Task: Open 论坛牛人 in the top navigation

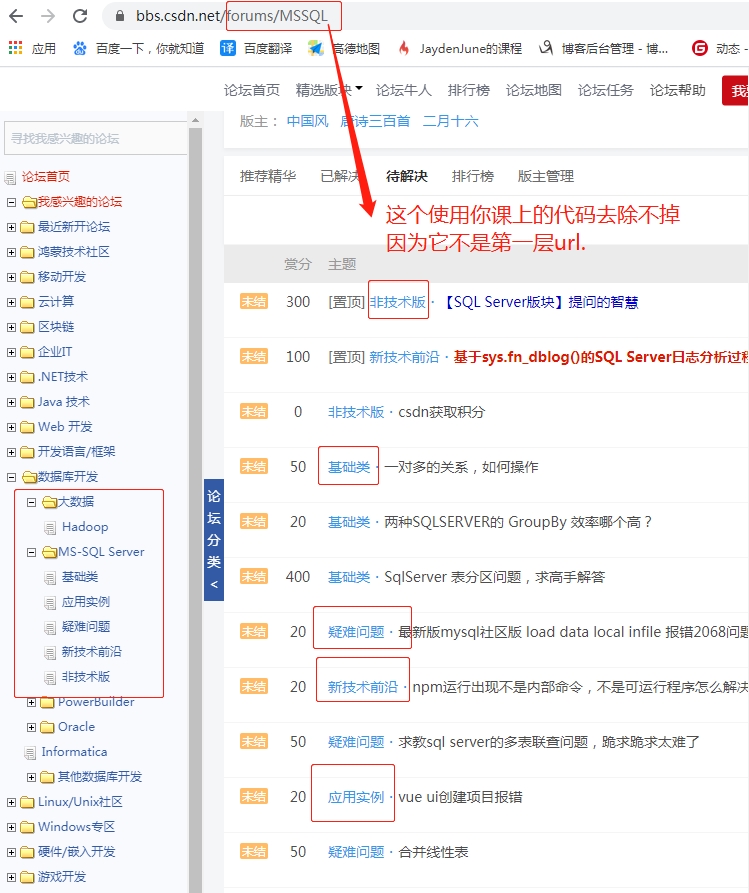Action: [404, 90]
